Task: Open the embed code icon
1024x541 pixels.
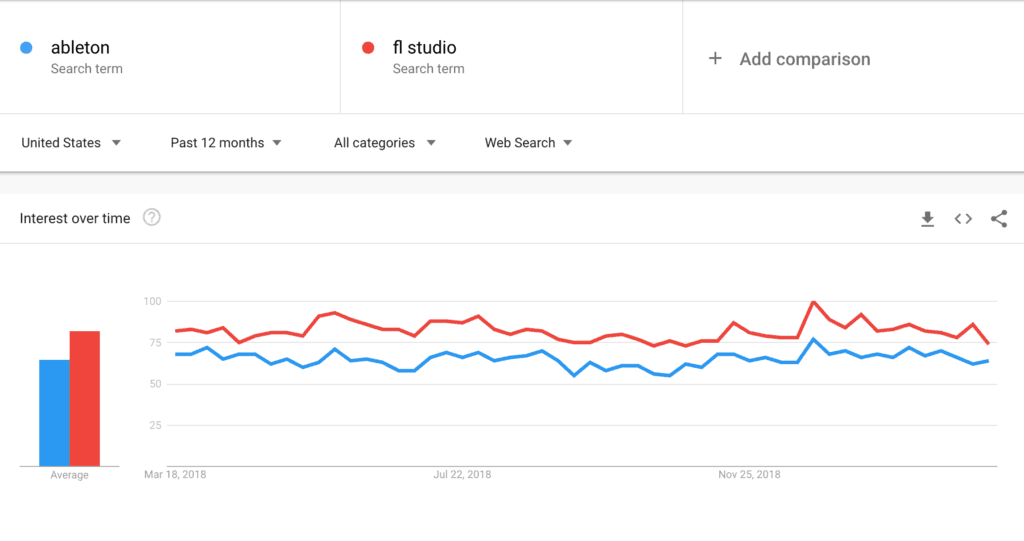Action: pos(963,219)
